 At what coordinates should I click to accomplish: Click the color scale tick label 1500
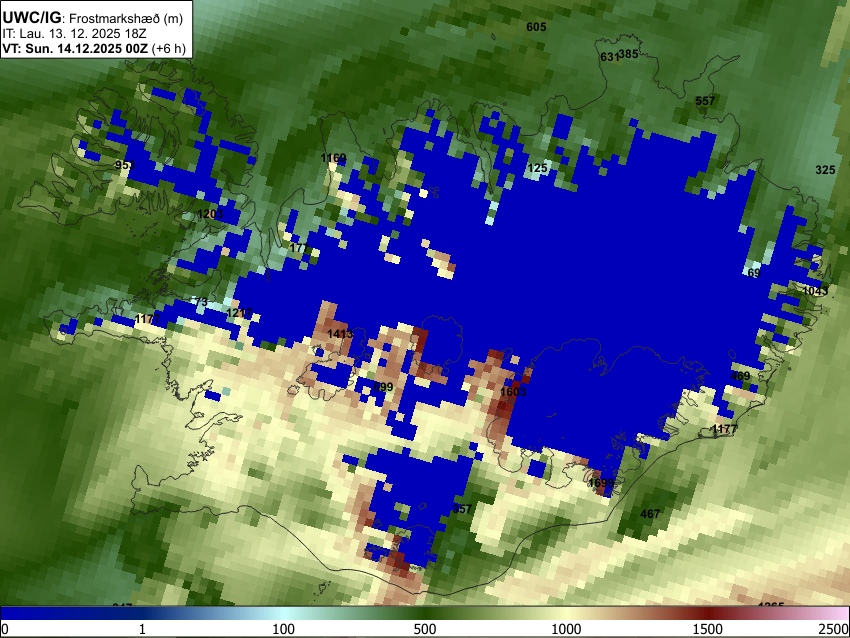[x=708, y=629]
